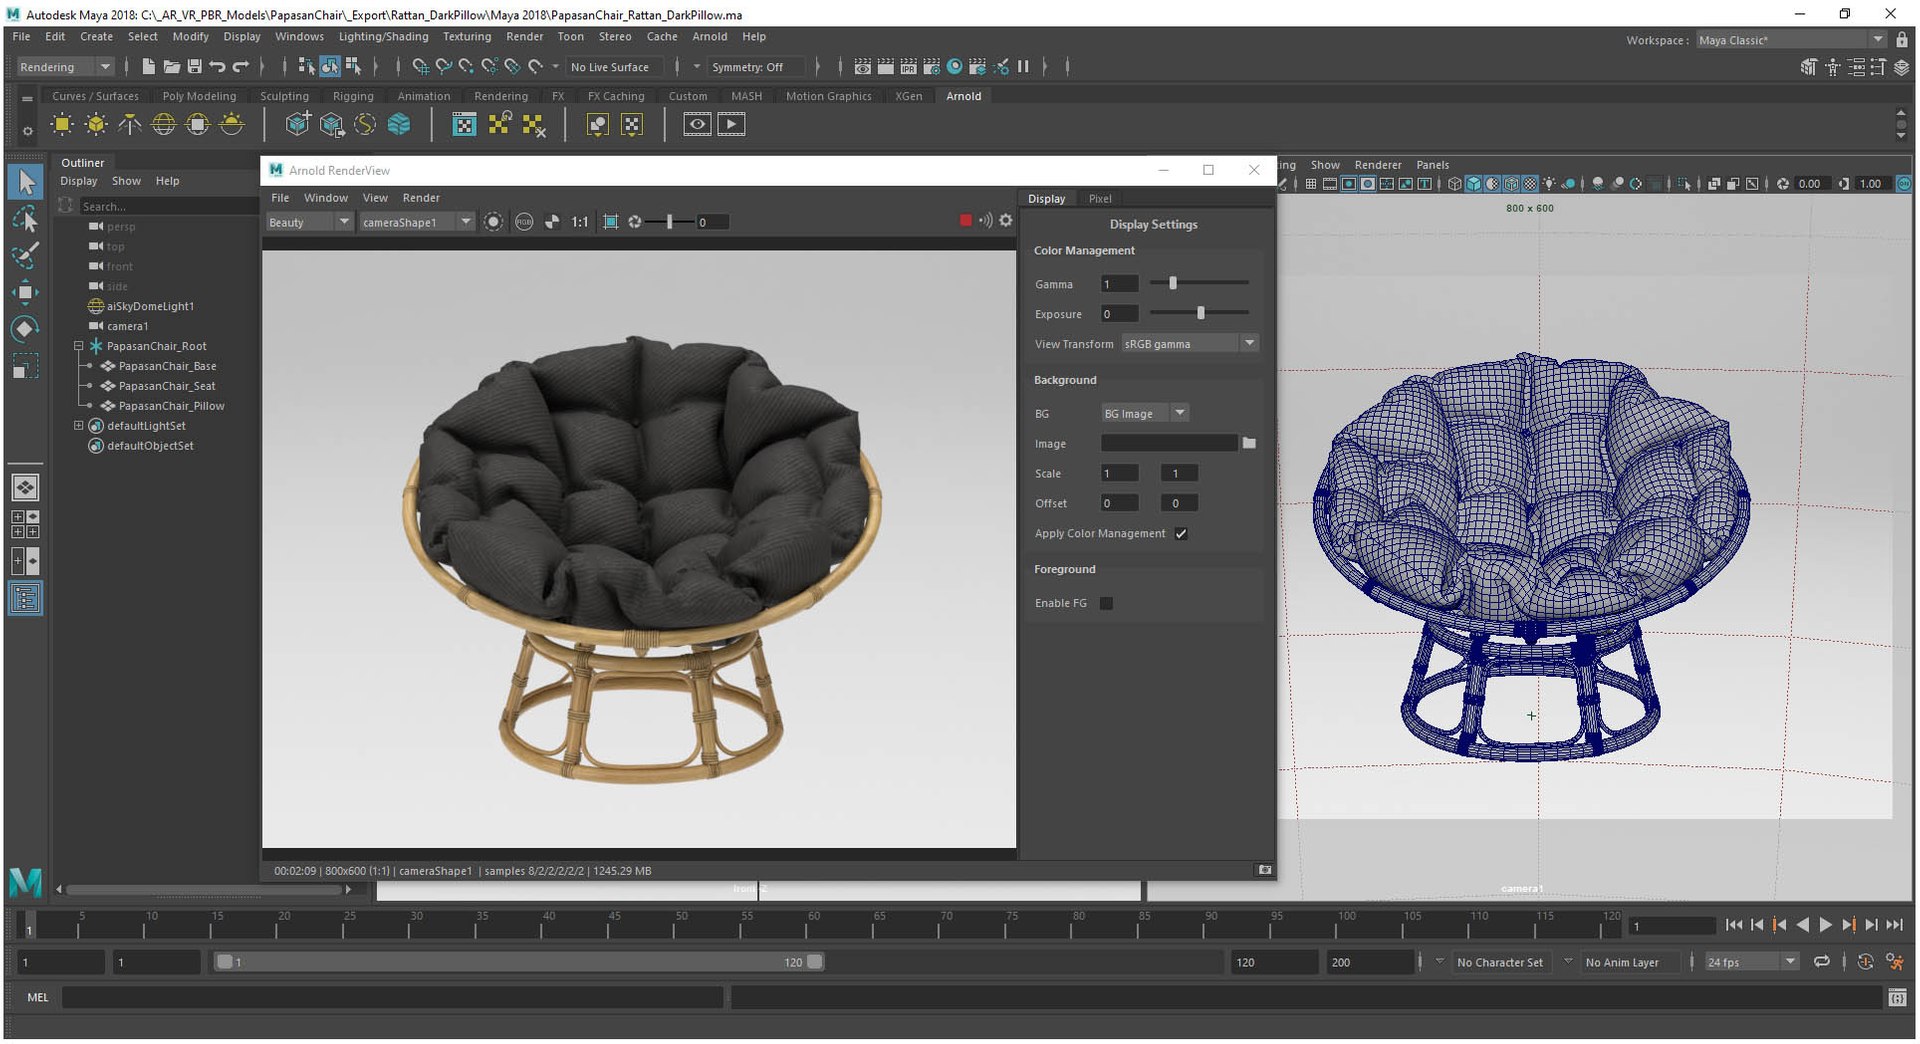Screen dimensions: 1920x1044
Task: Adjust the Exposure slider
Action: (x=1199, y=313)
